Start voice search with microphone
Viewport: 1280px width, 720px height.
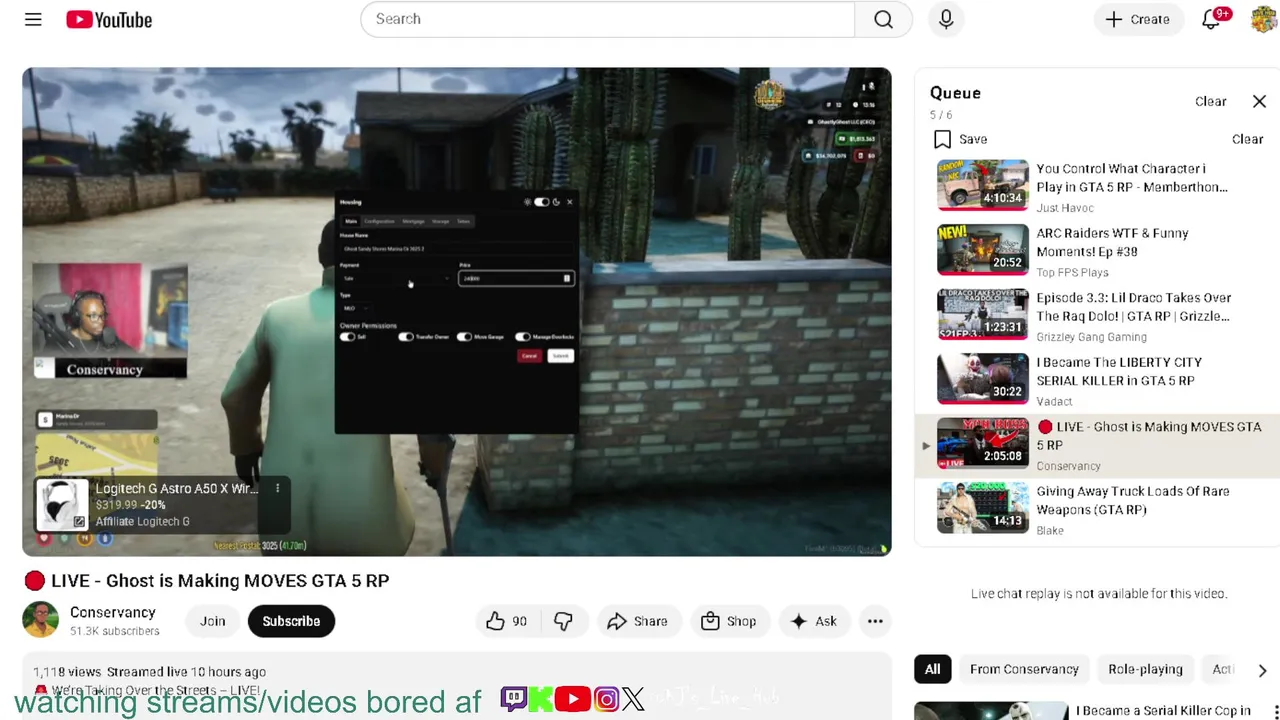point(946,19)
